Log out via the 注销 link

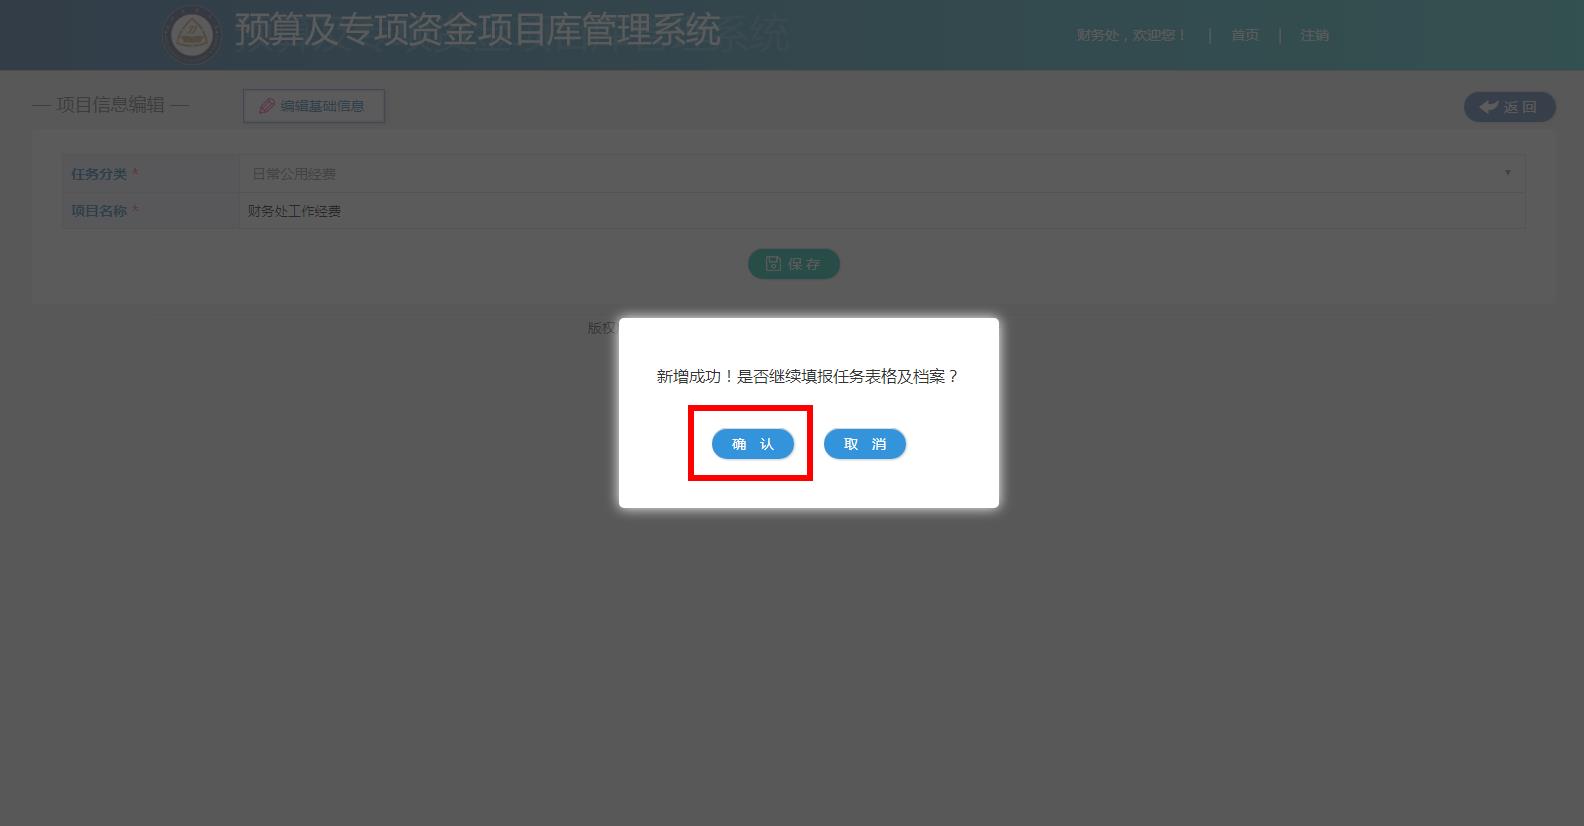click(1314, 35)
